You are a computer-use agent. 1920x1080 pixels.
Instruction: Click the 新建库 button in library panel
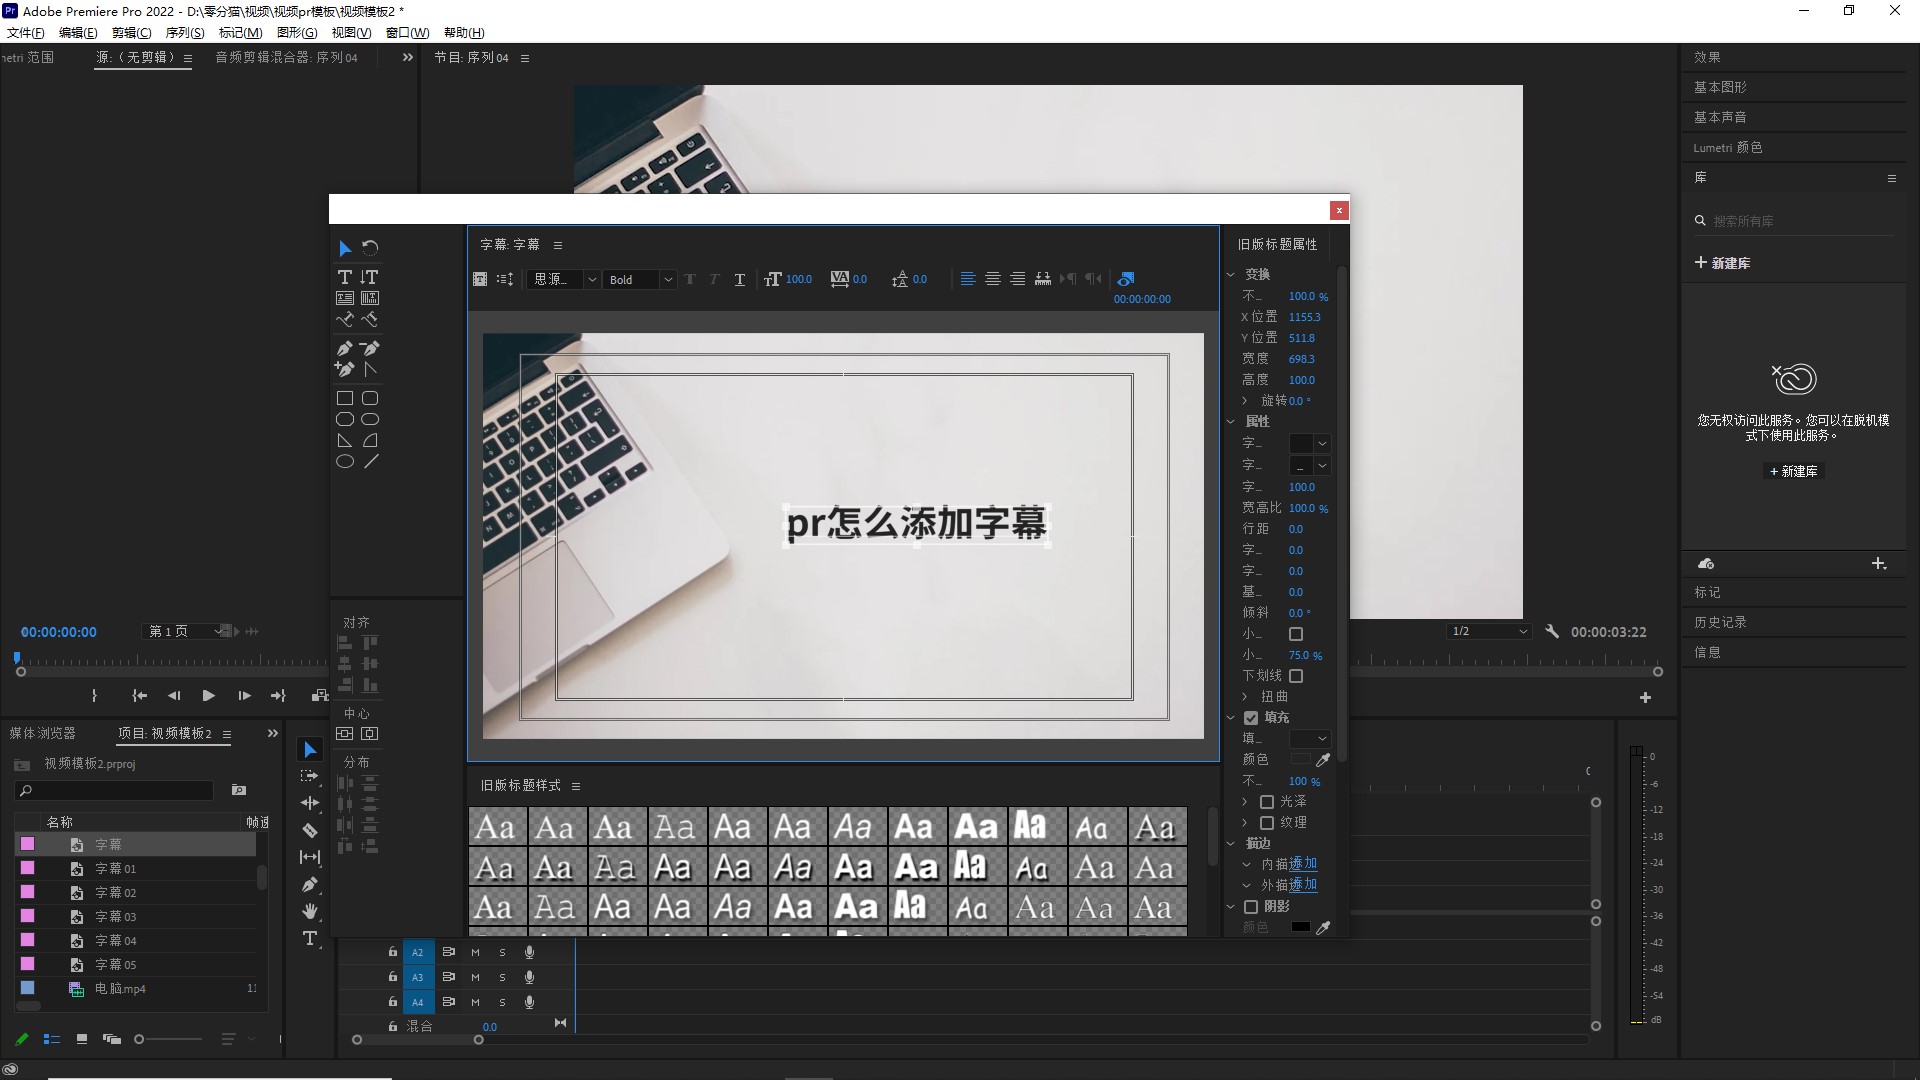pyautogui.click(x=1794, y=471)
